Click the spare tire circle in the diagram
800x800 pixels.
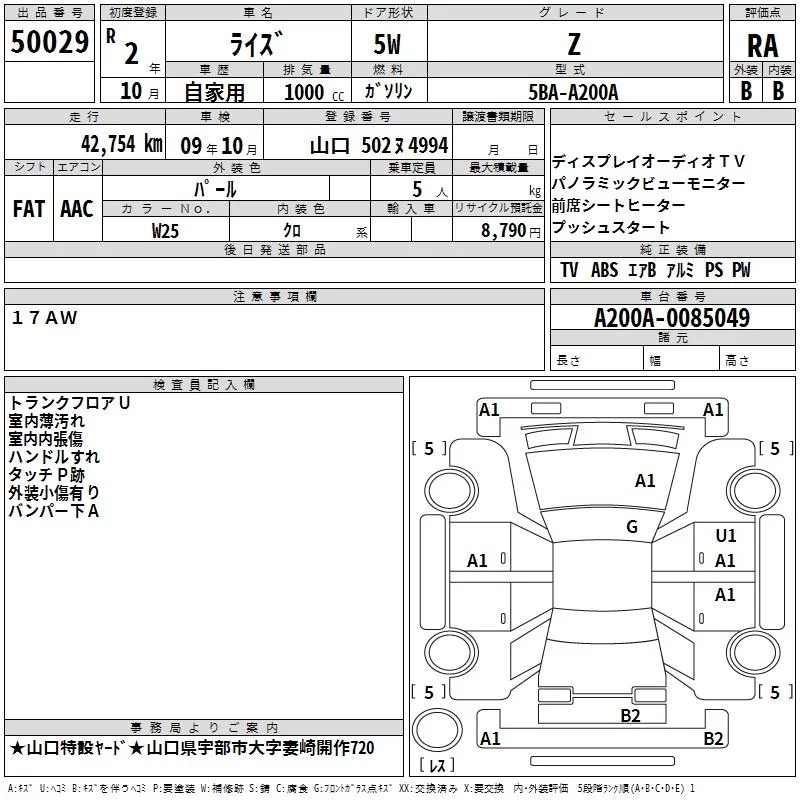[x=437, y=729]
